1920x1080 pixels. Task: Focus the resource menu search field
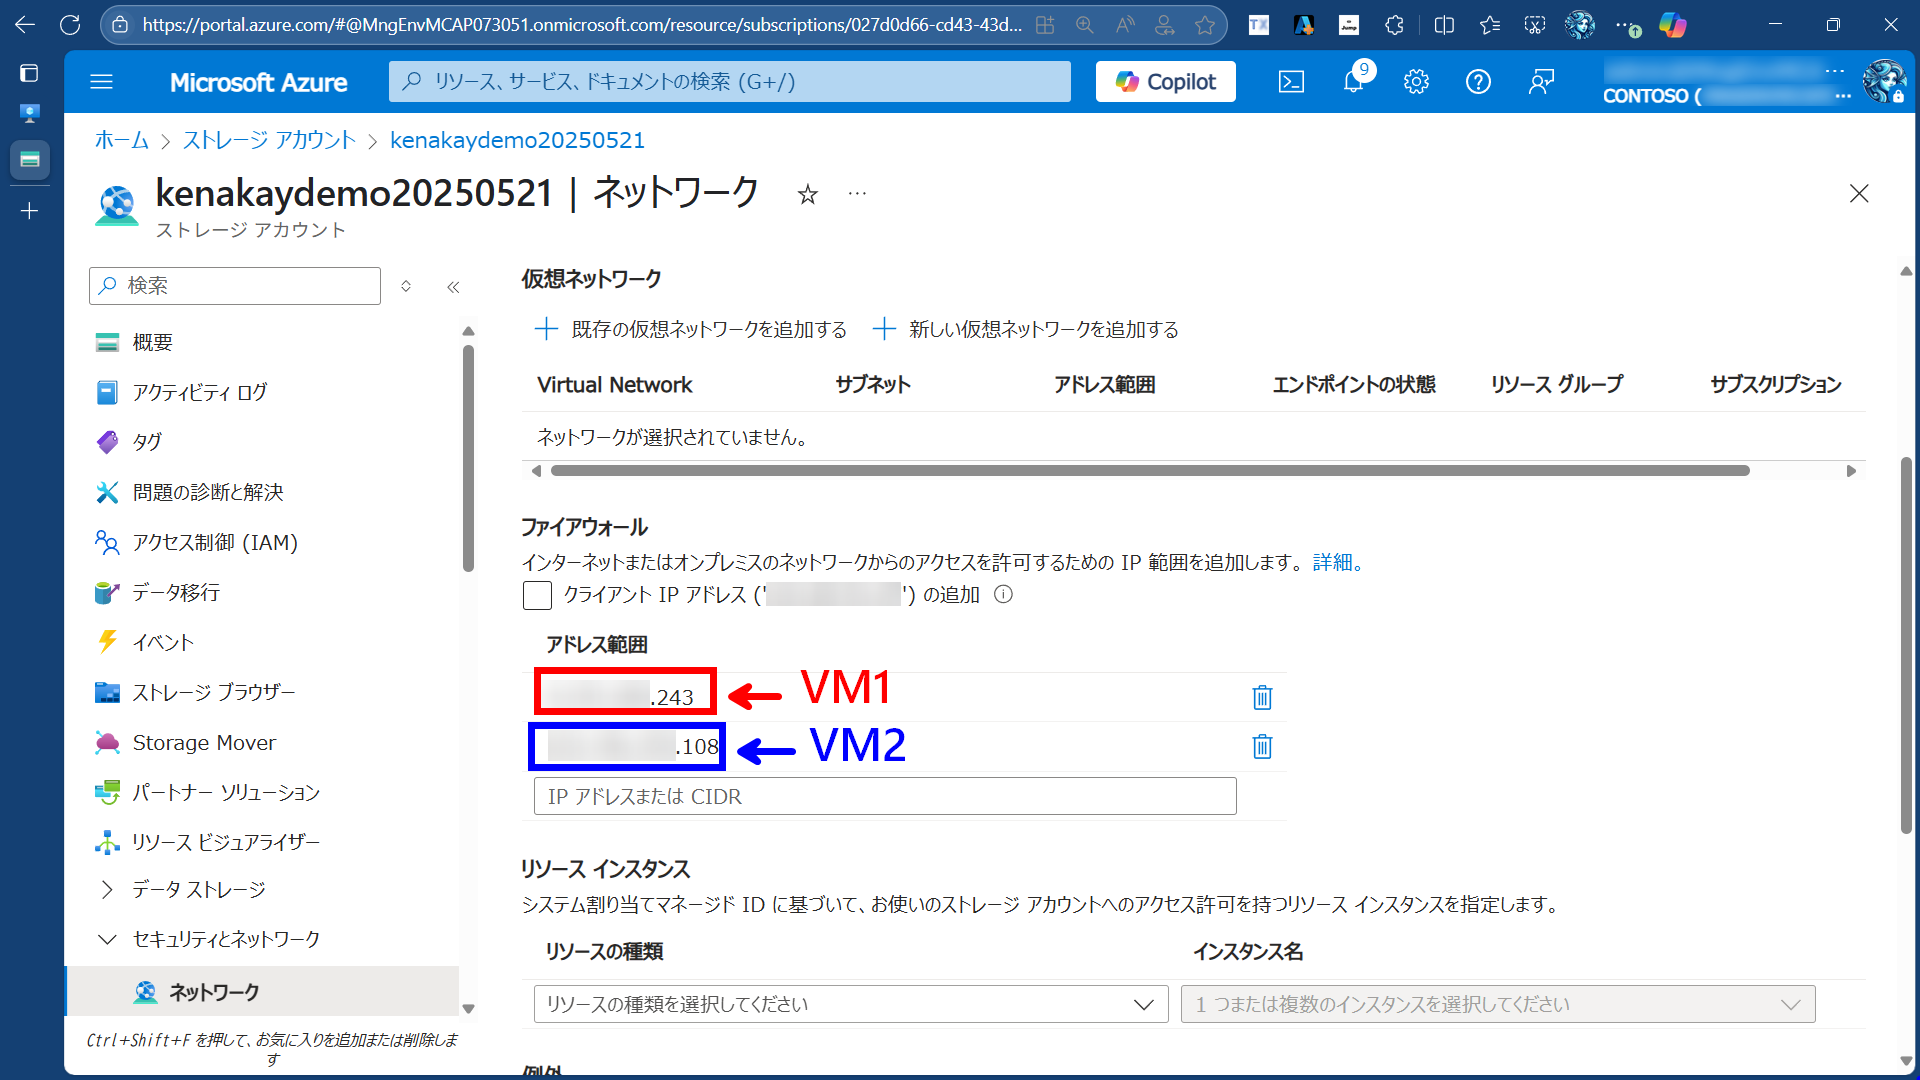pos(235,286)
